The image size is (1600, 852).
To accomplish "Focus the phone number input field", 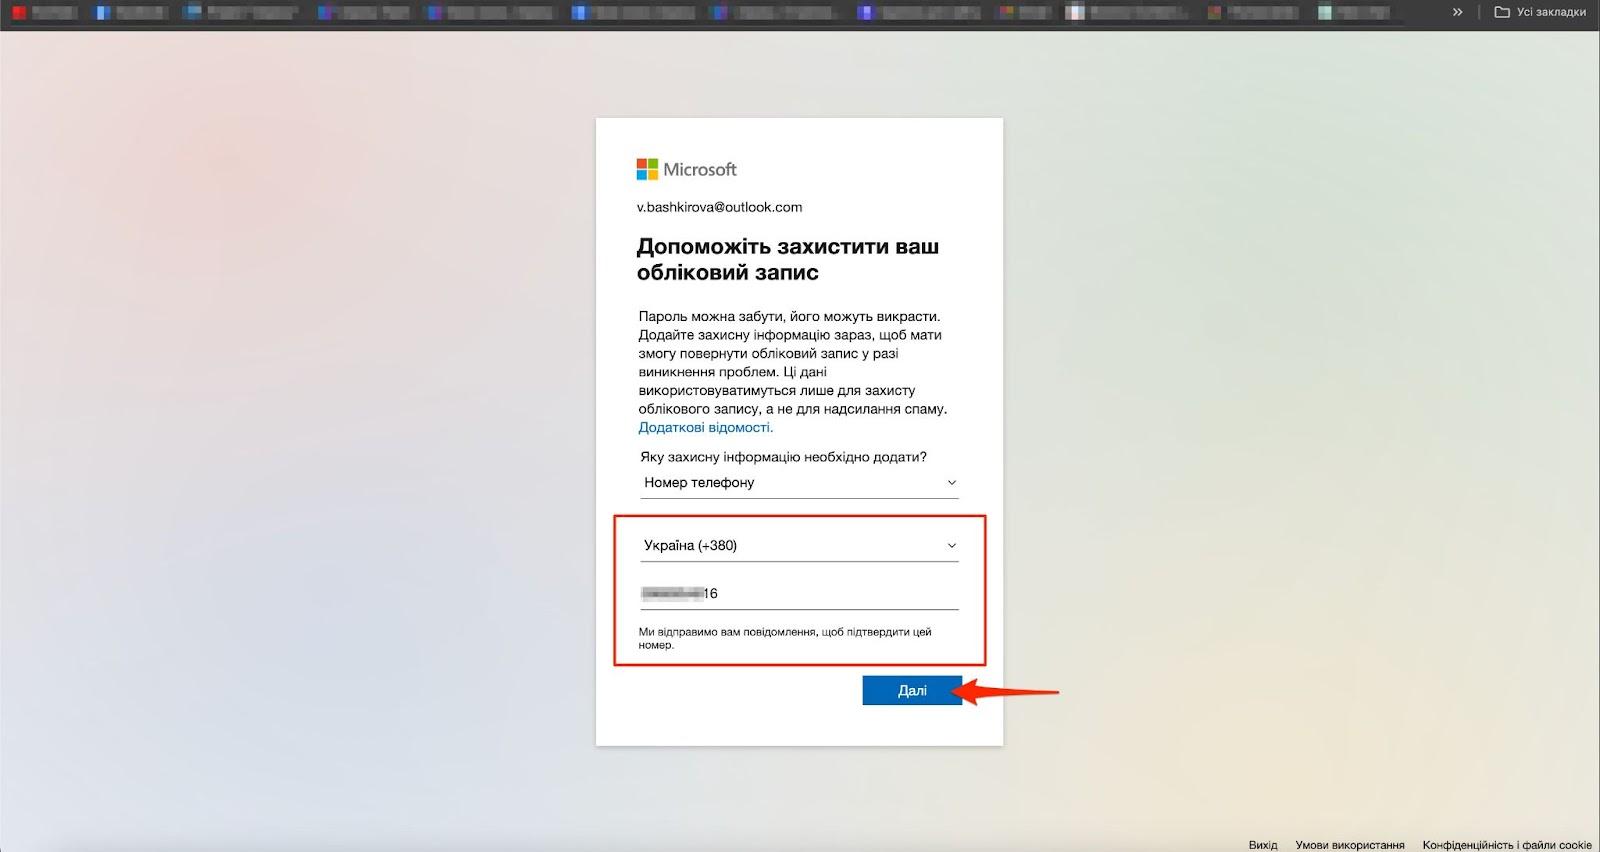I will pyautogui.click(x=799, y=593).
